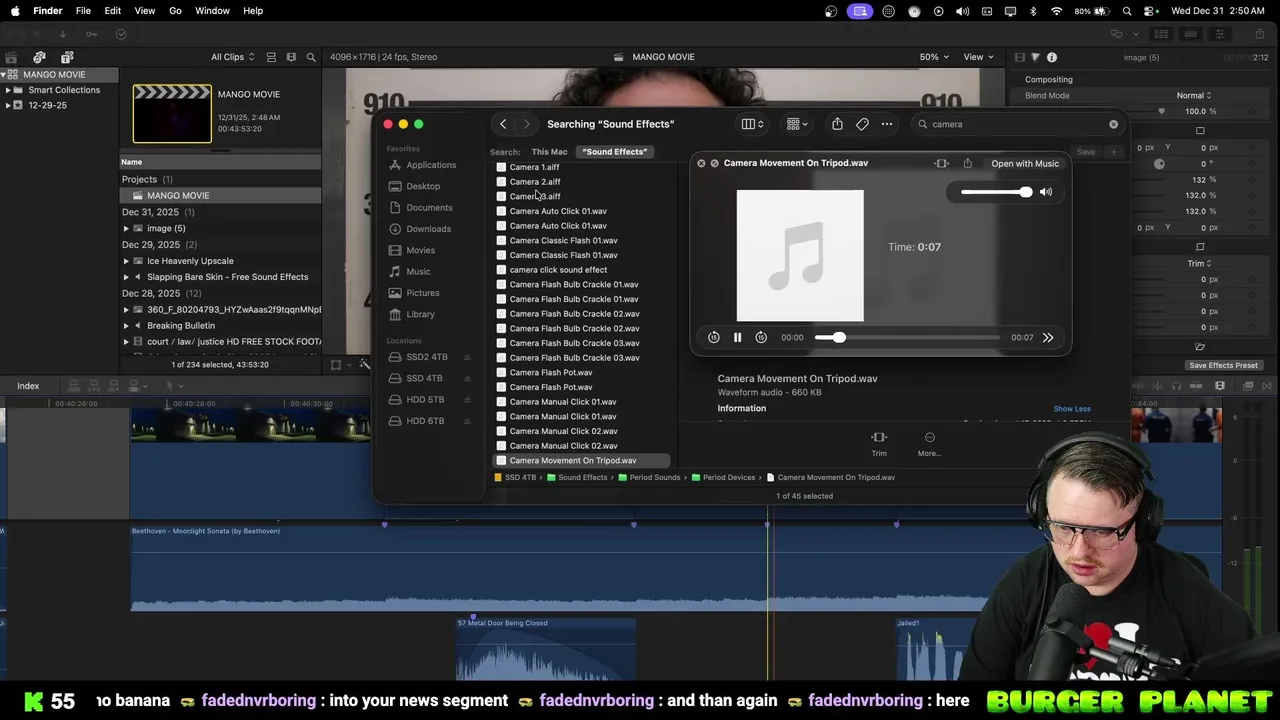Screen dimensions: 1280x720
Task: Click the preview playback progress slider
Action: click(x=907, y=338)
